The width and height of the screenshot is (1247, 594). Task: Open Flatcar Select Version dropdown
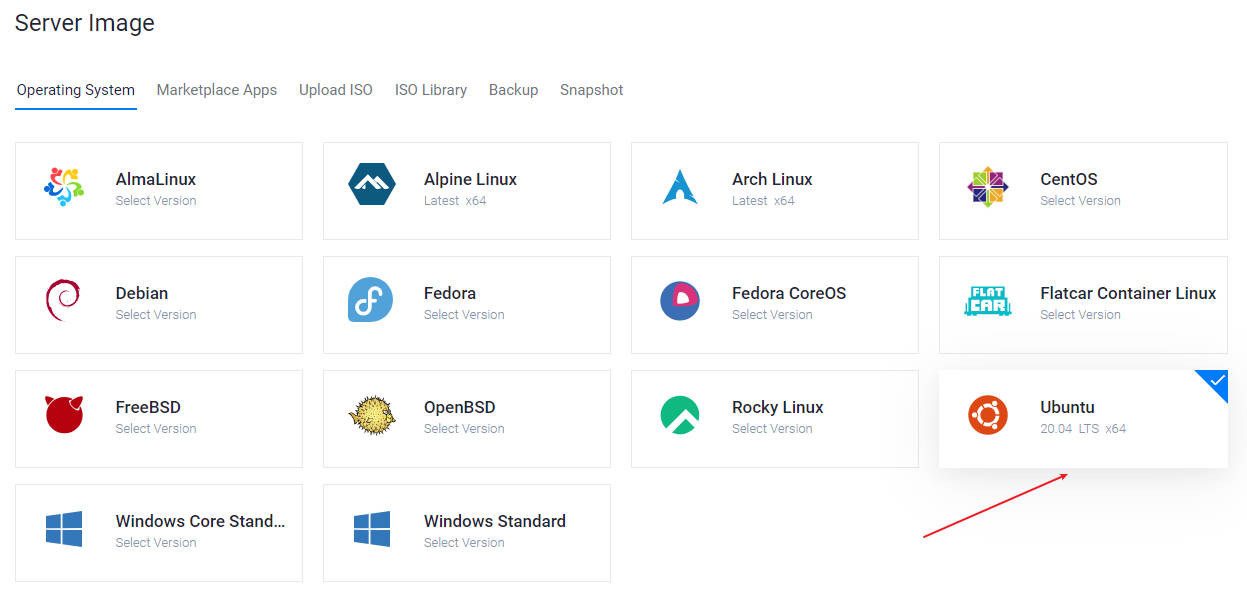1080,315
